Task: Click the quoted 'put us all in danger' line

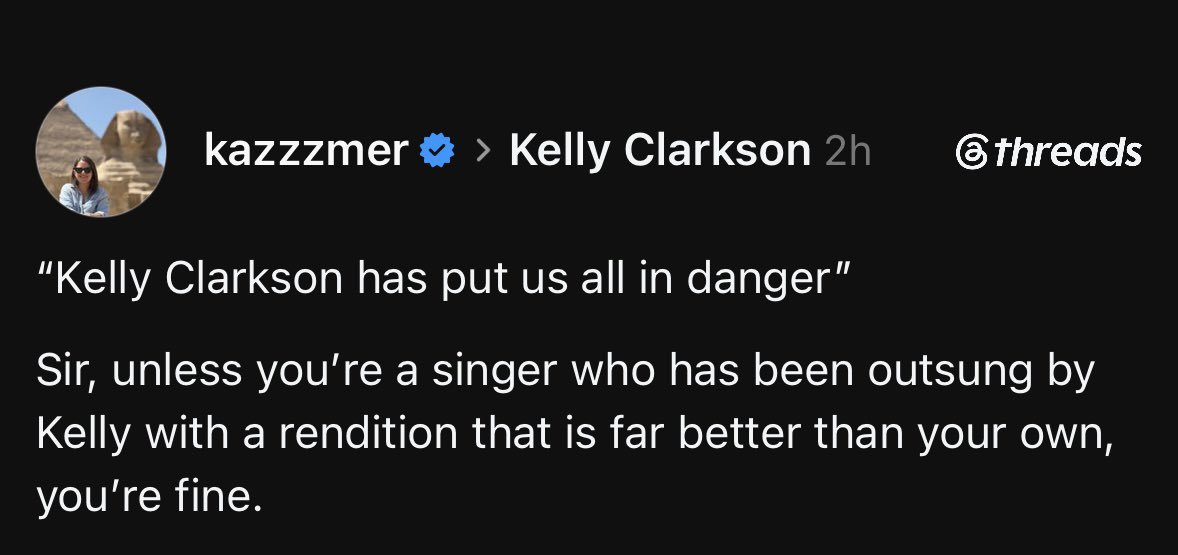Action: point(443,279)
